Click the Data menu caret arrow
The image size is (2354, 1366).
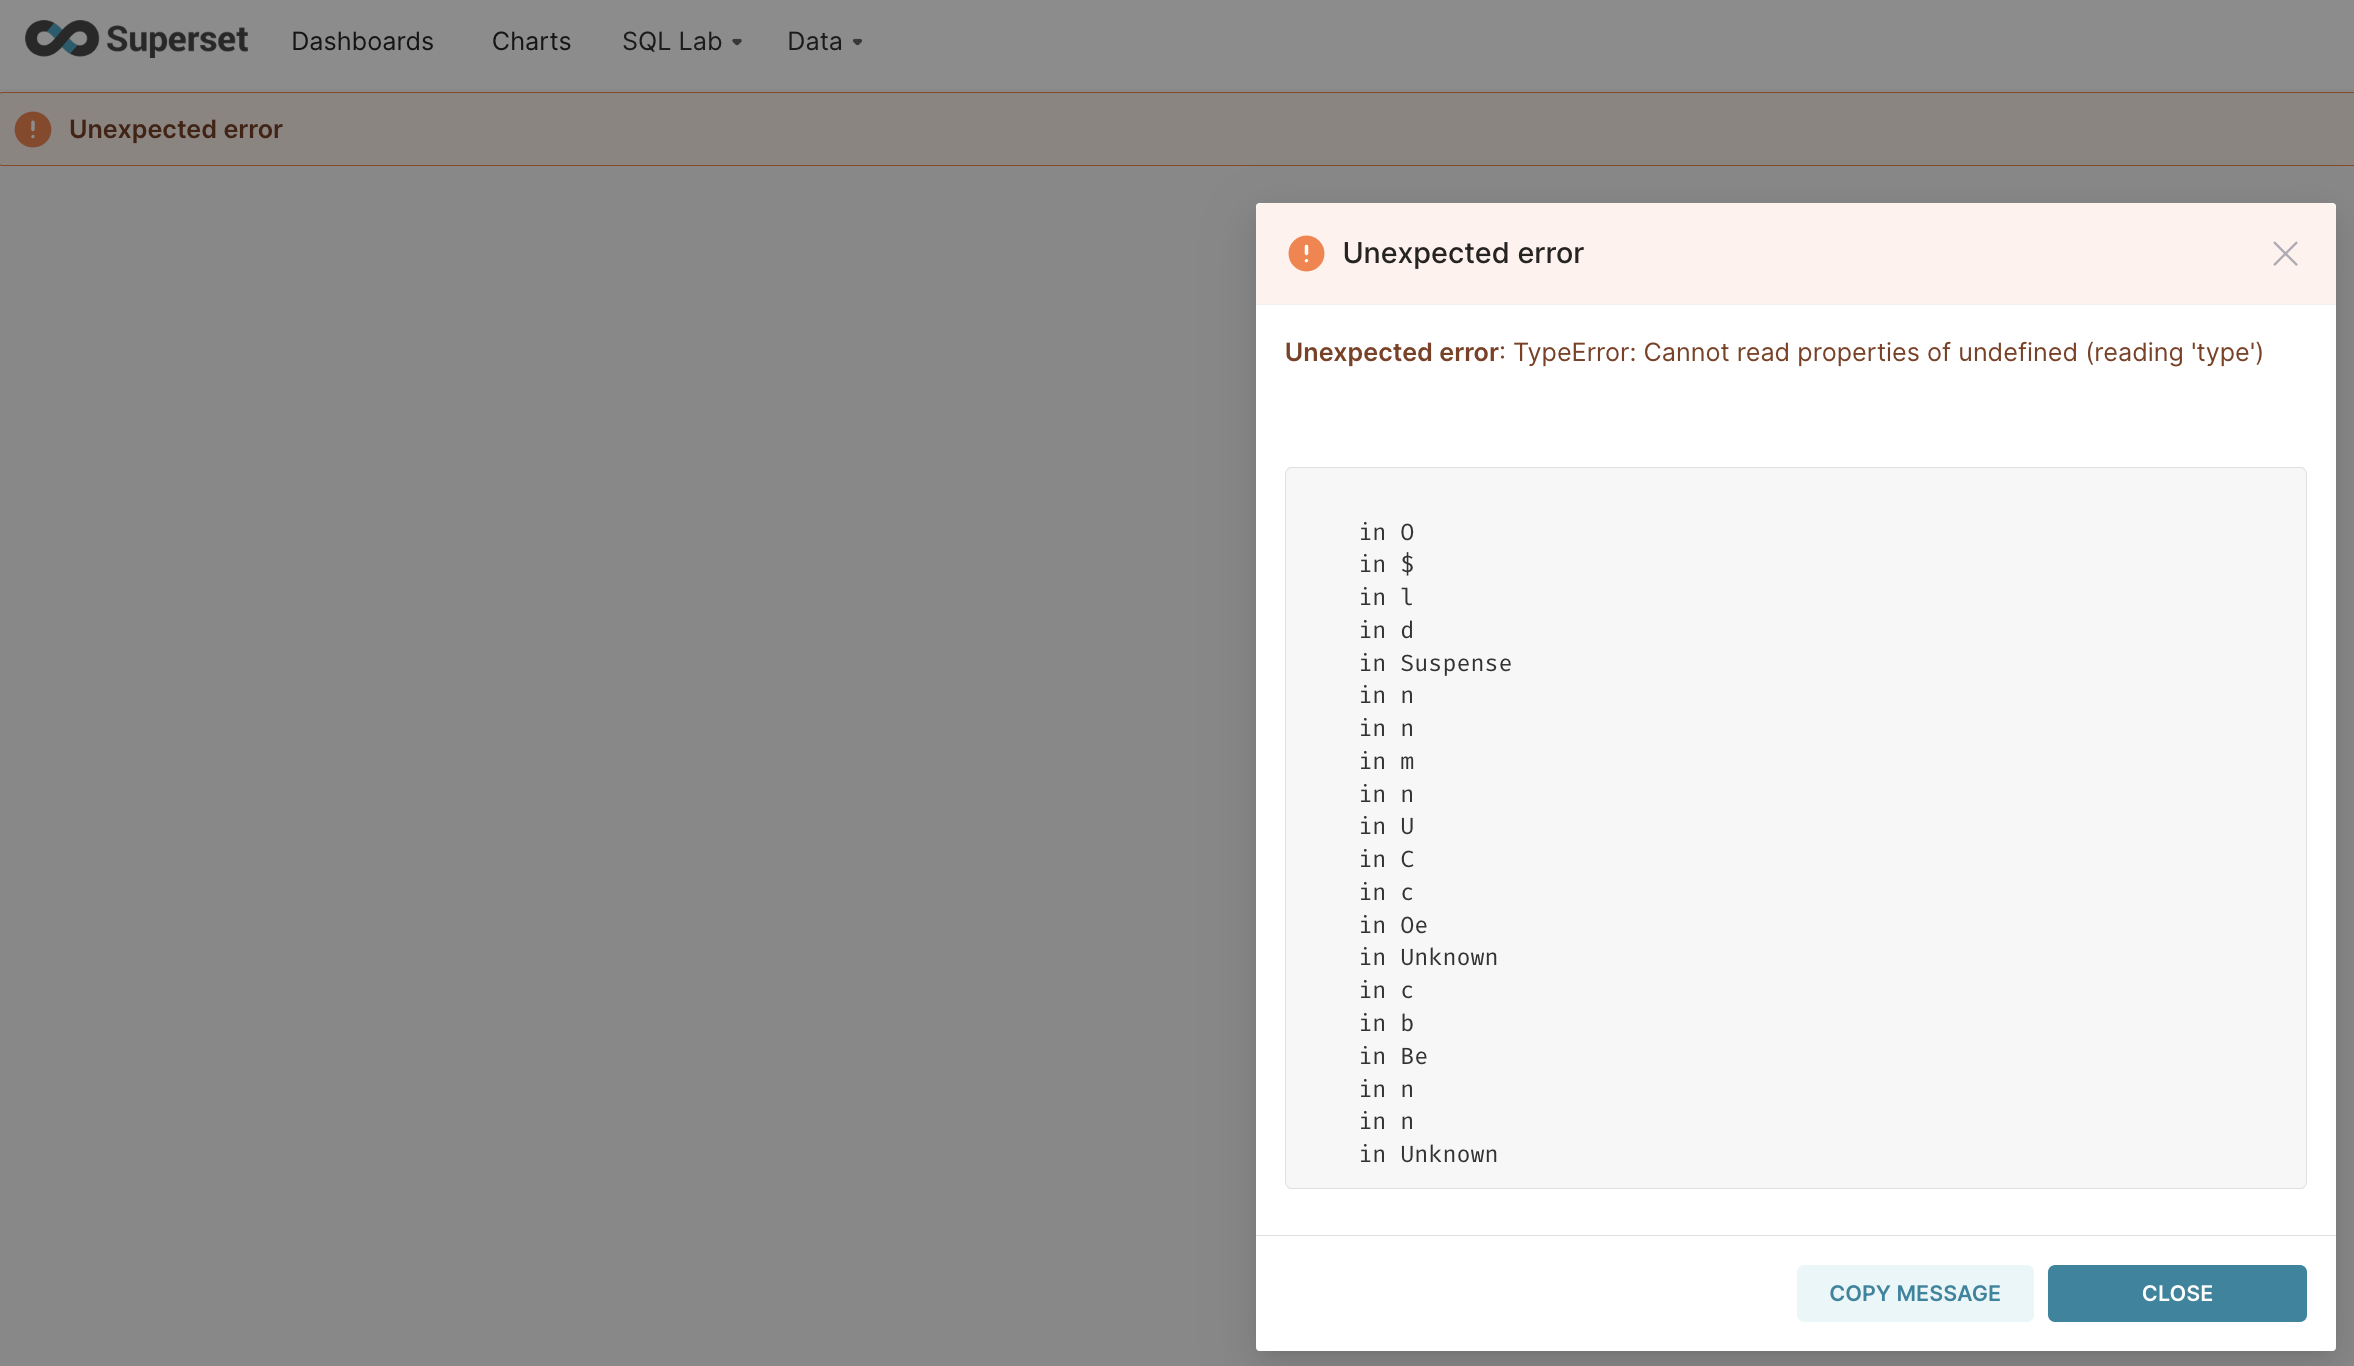tap(860, 43)
